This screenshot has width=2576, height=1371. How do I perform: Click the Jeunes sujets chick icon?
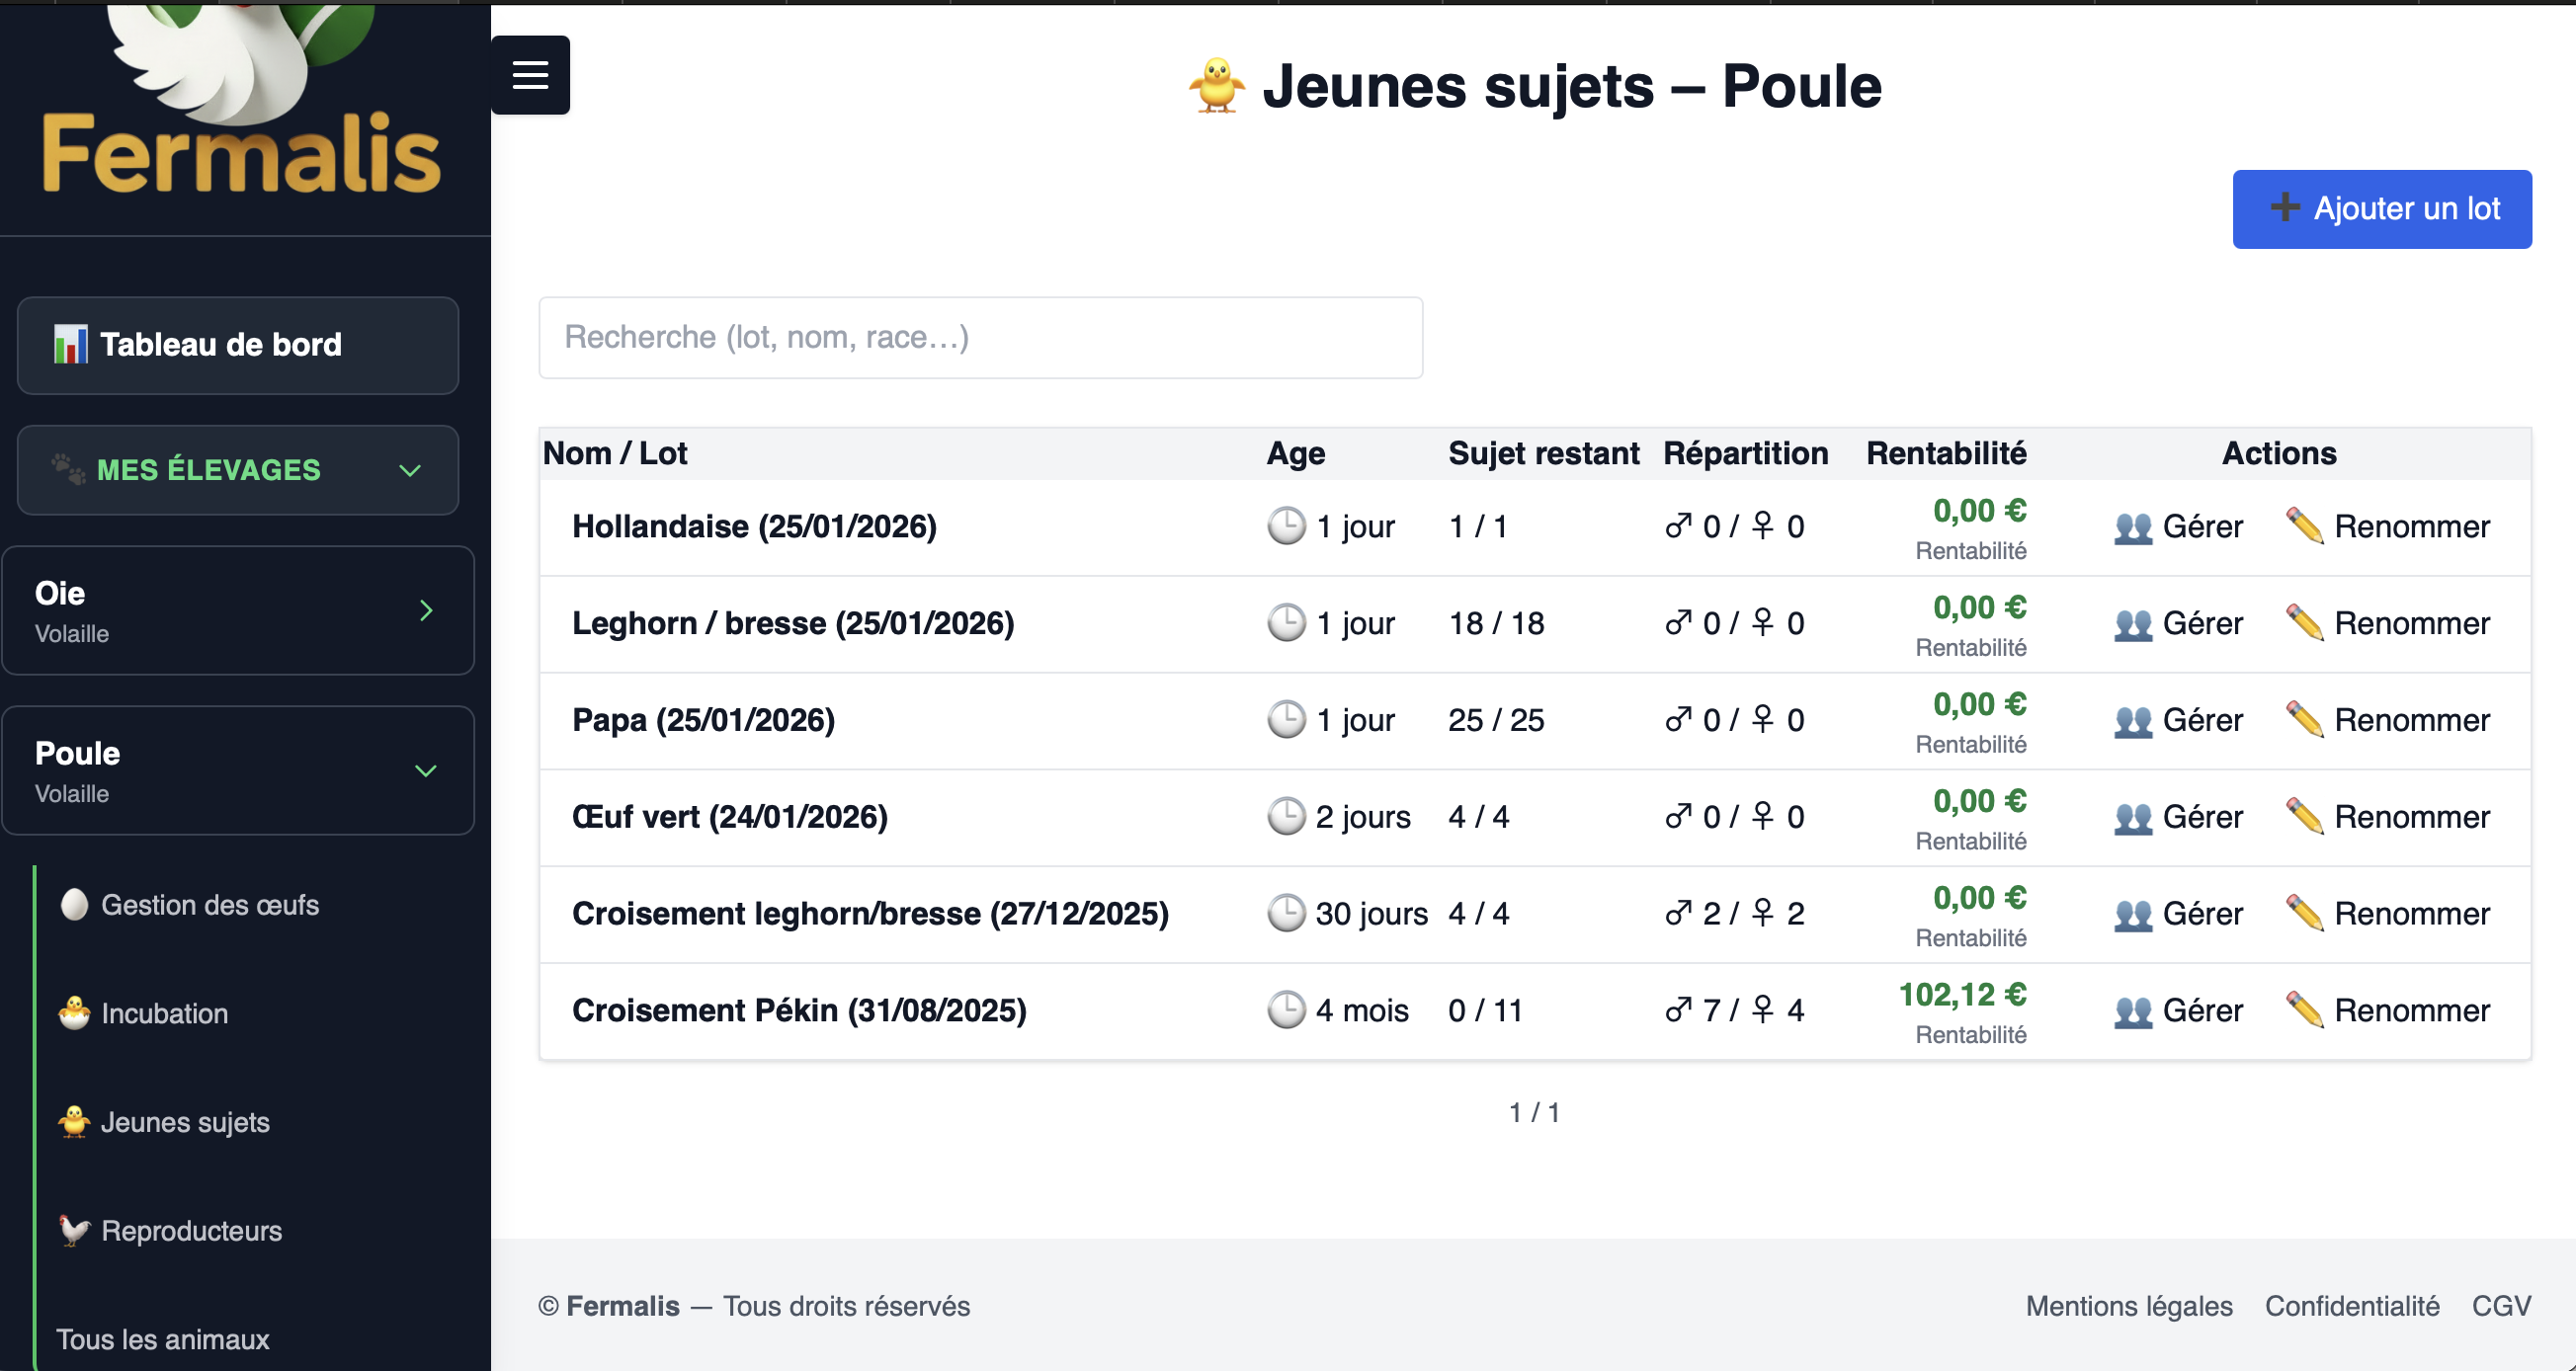coord(73,1122)
